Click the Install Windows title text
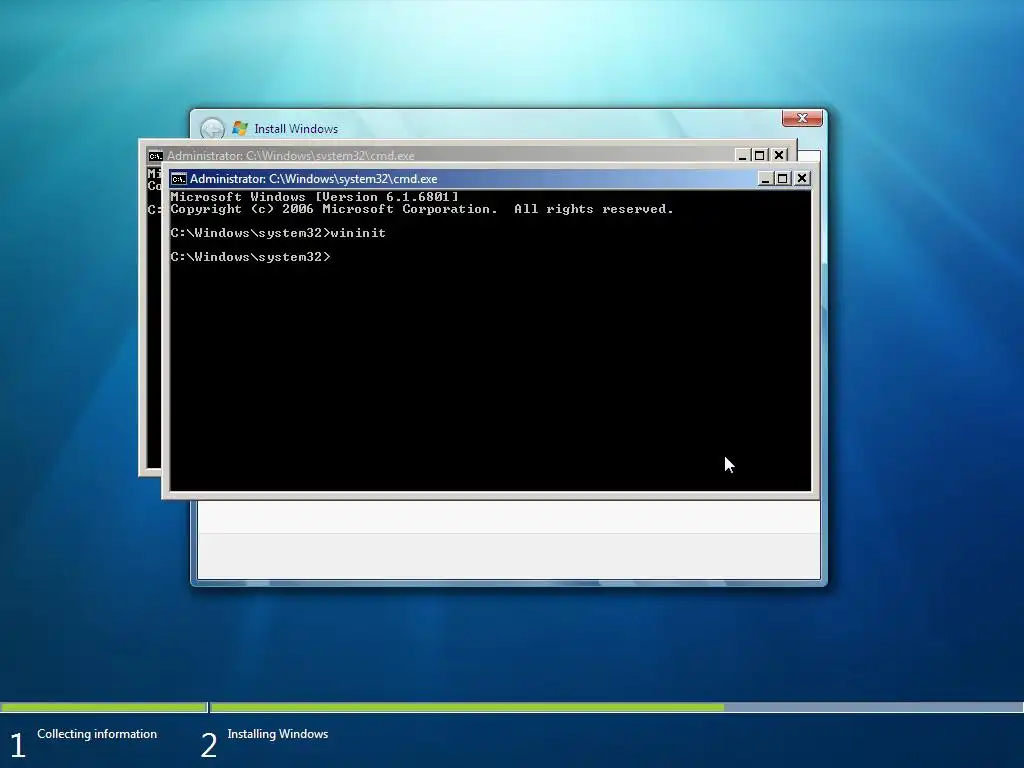 click(296, 129)
